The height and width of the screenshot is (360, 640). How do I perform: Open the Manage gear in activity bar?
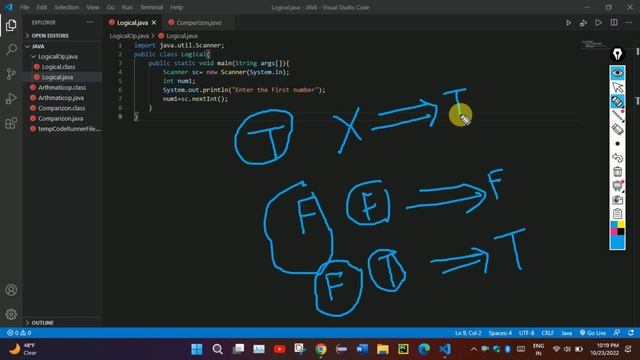point(11,314)
